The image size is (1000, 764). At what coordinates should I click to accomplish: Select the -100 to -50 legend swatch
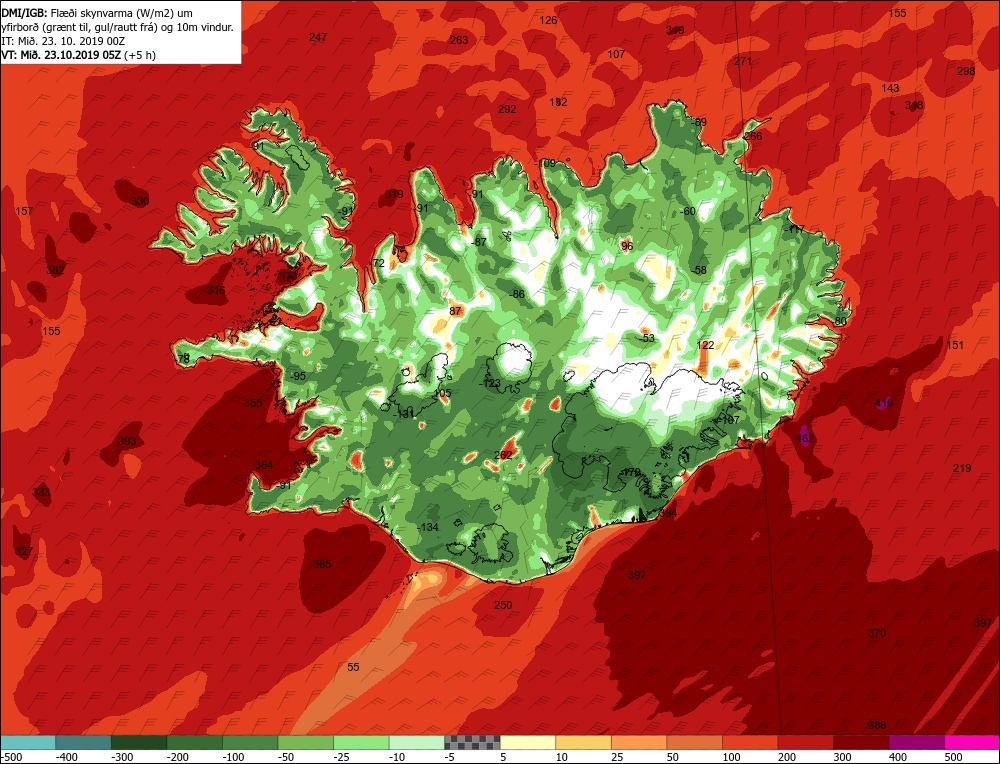click(x=250, y=742)
